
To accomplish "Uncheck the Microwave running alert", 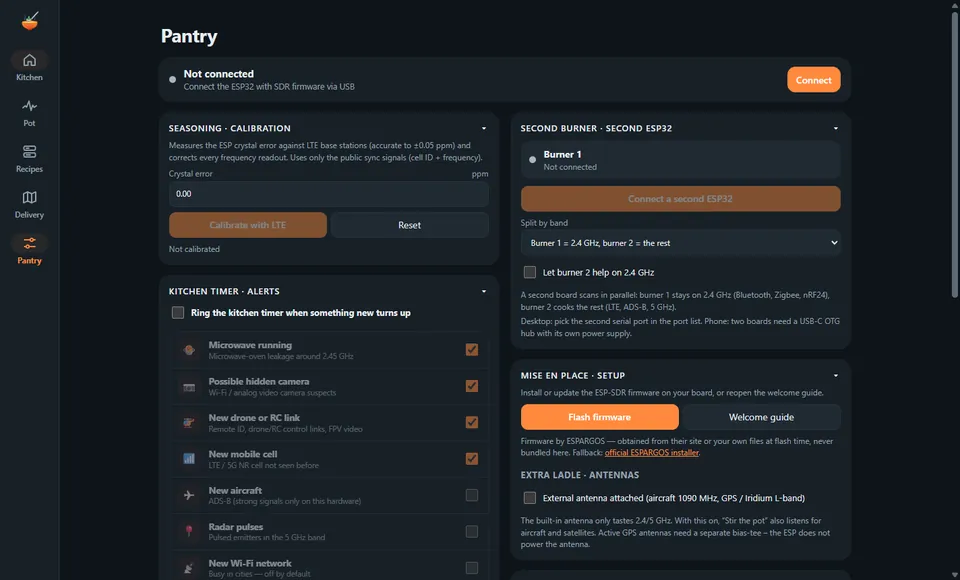I will coord(471,350).
